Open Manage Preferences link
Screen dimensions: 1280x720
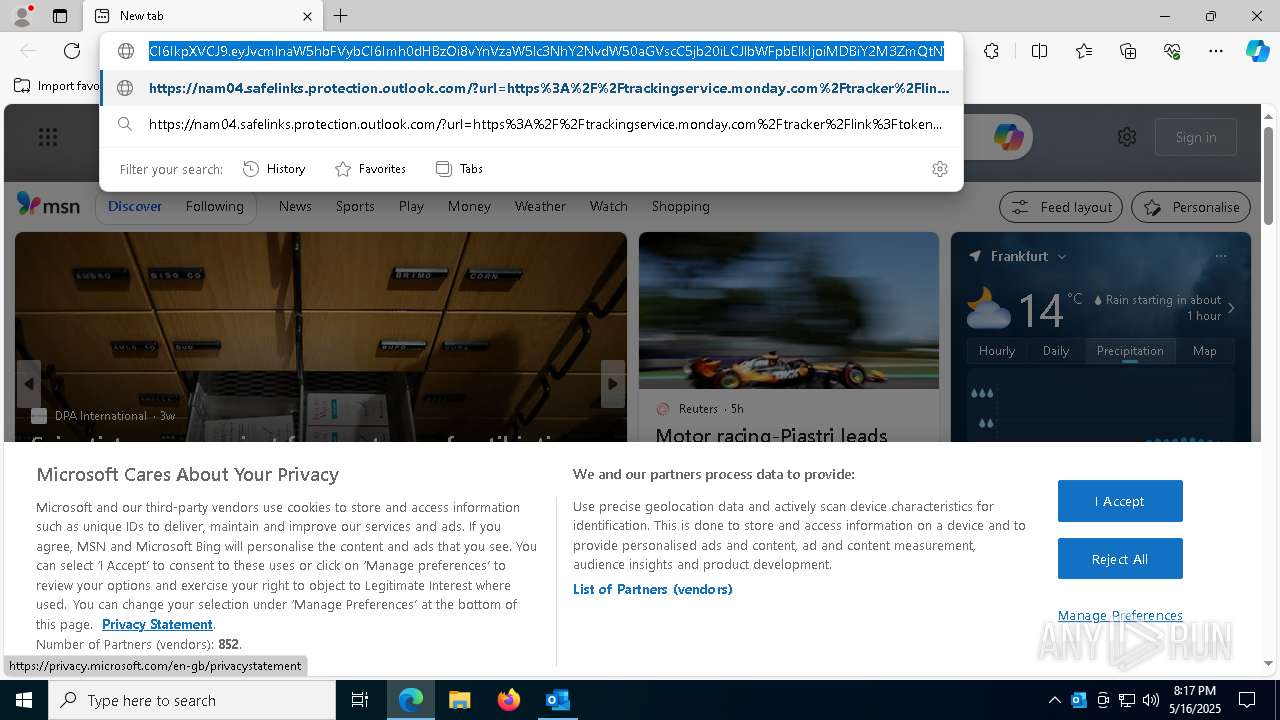[1120, 615]
